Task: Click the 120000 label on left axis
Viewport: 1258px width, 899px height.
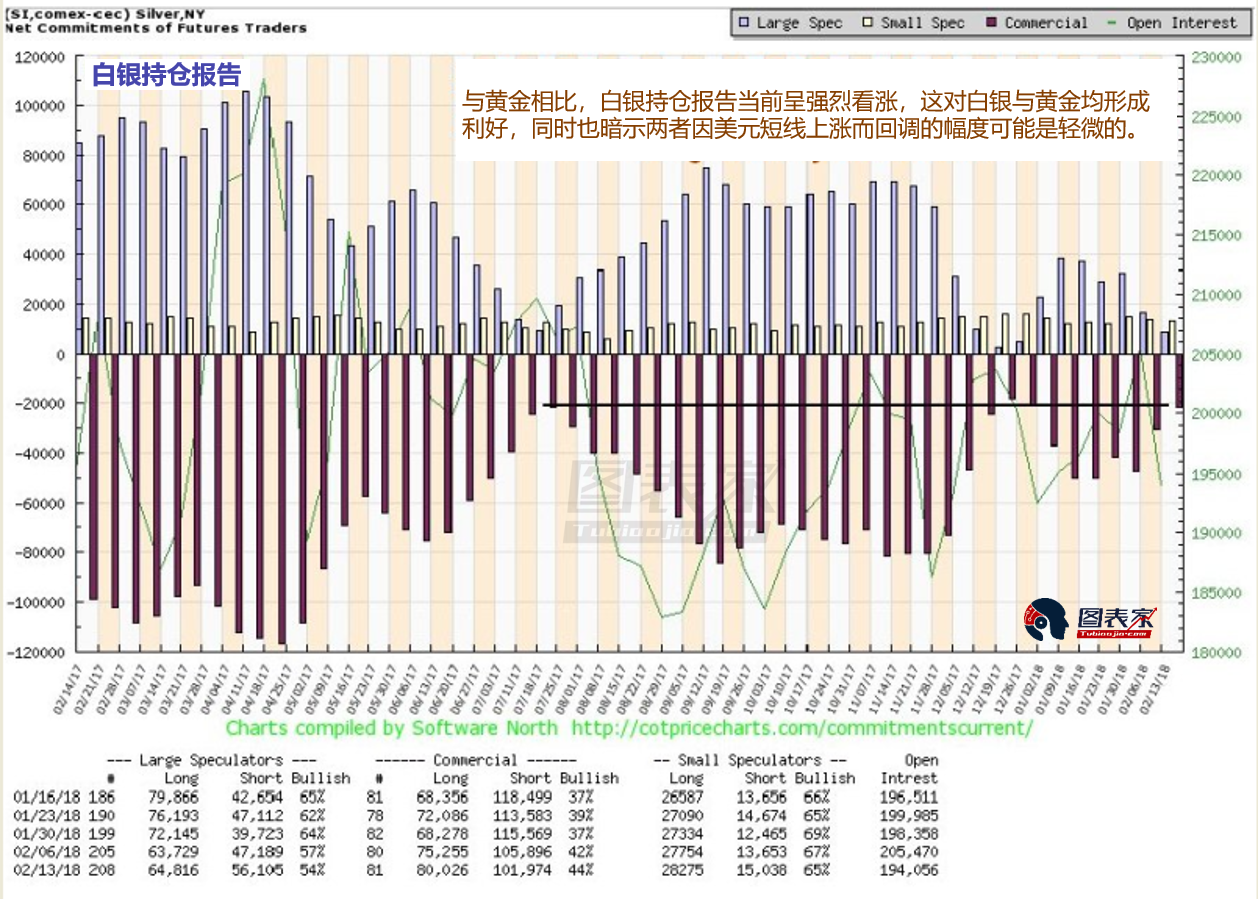Action: 40,58
